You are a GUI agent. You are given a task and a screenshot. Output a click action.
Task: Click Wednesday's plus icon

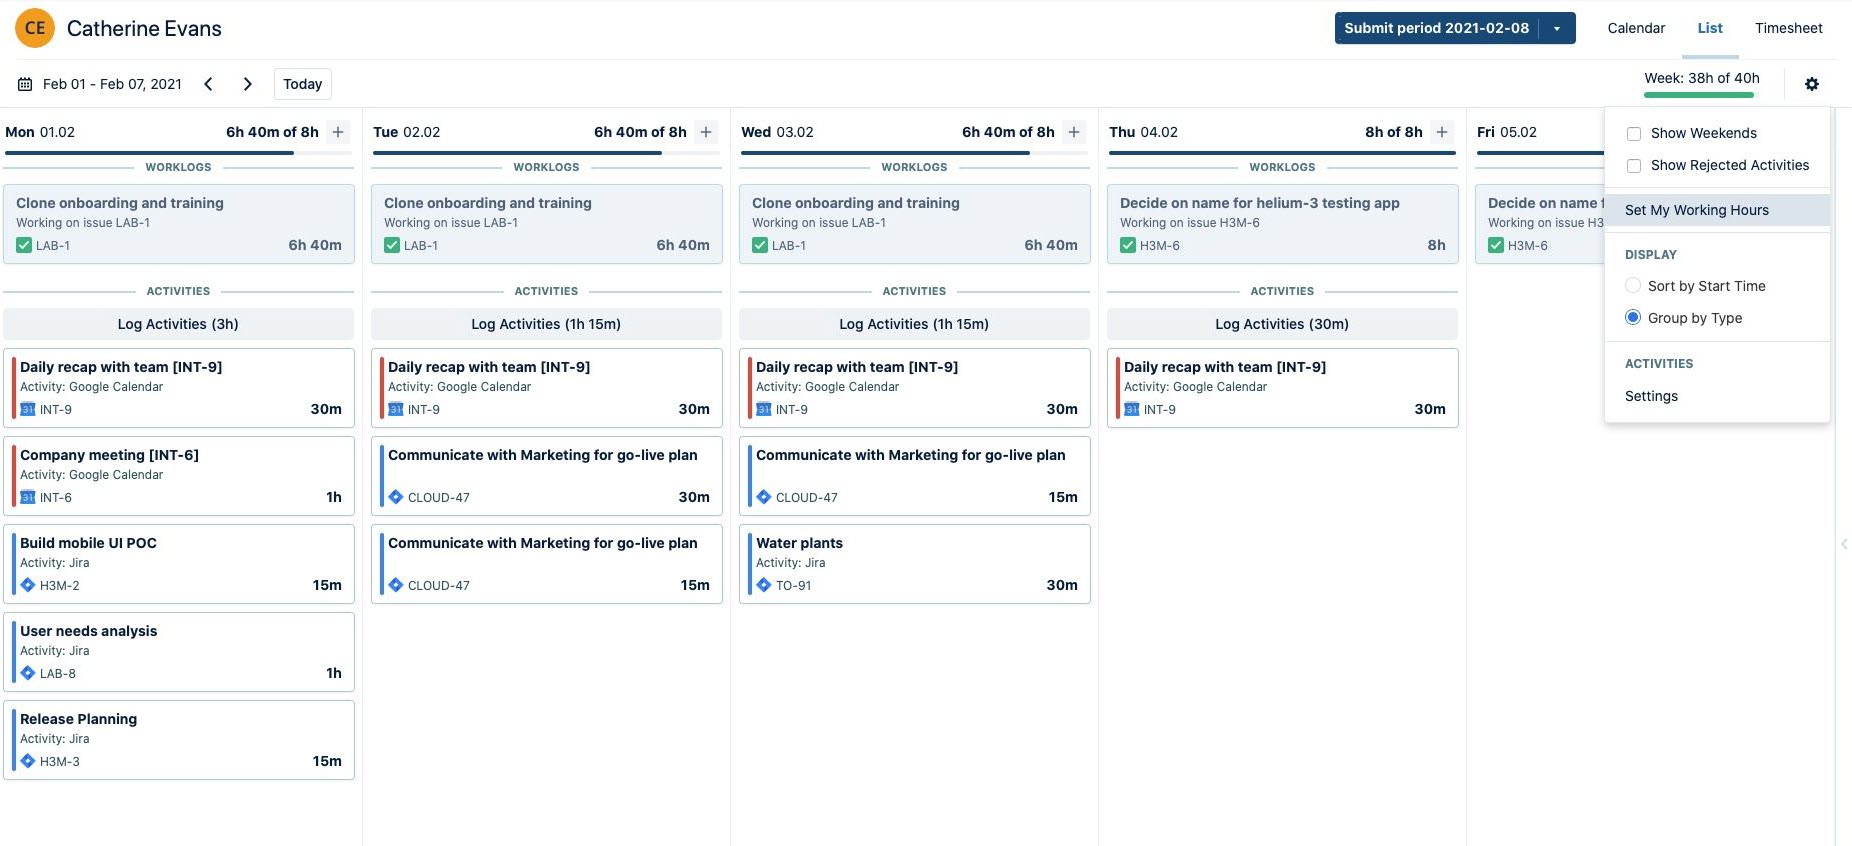pos(1074,132)
